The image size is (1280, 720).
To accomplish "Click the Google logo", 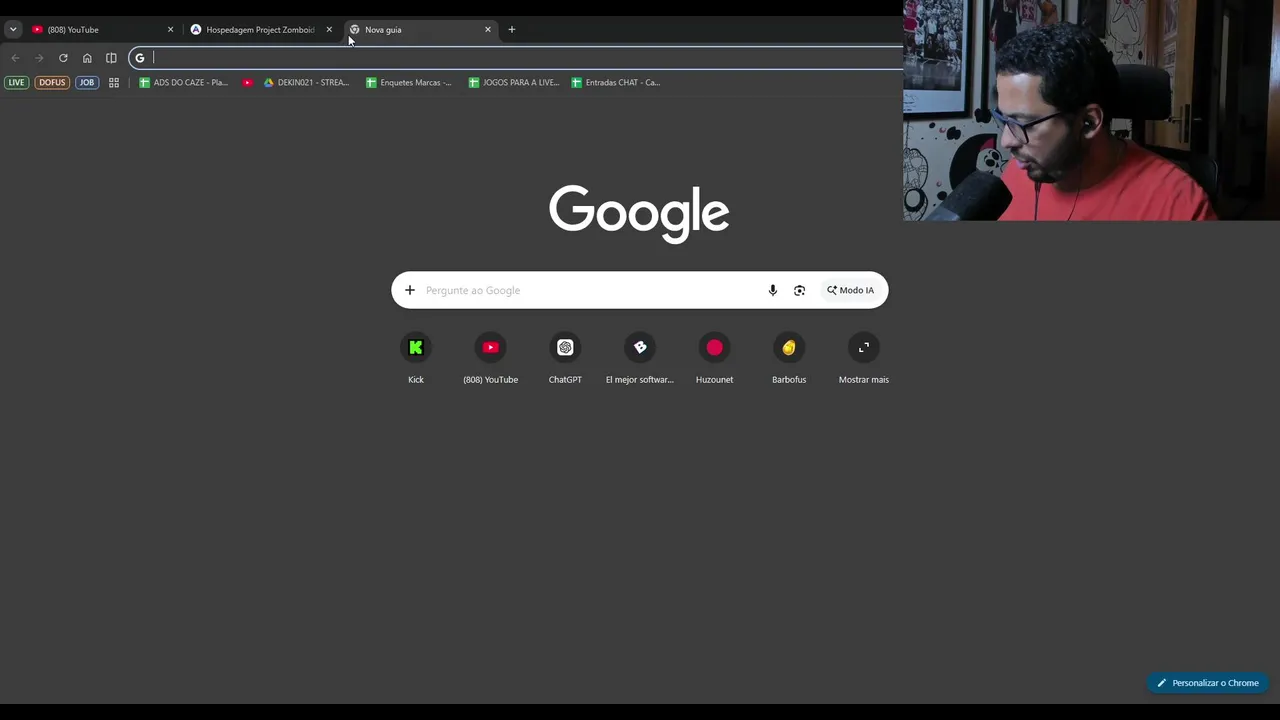I will tap(639, 213).
